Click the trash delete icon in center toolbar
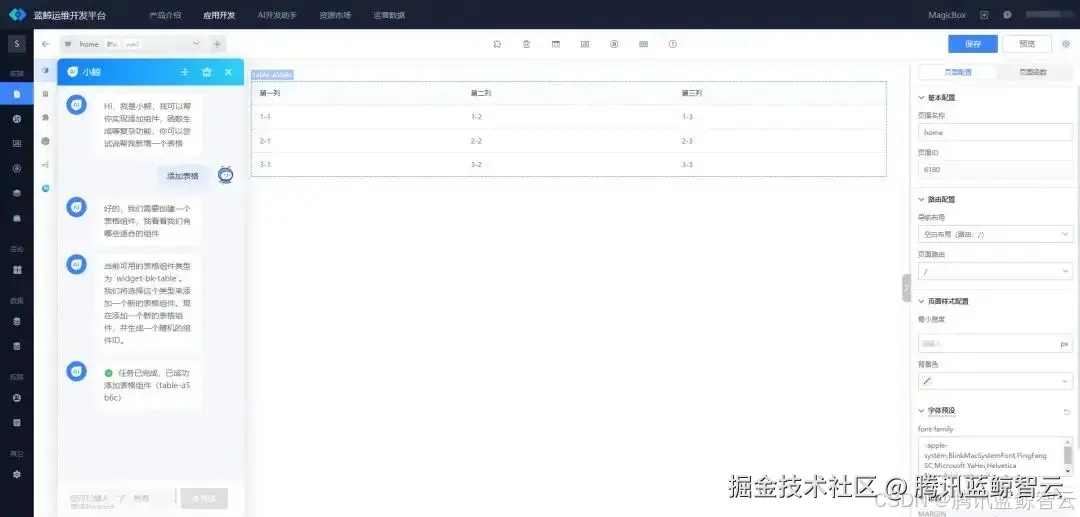The image size is (1080, 517). click(x=526, y=44)
